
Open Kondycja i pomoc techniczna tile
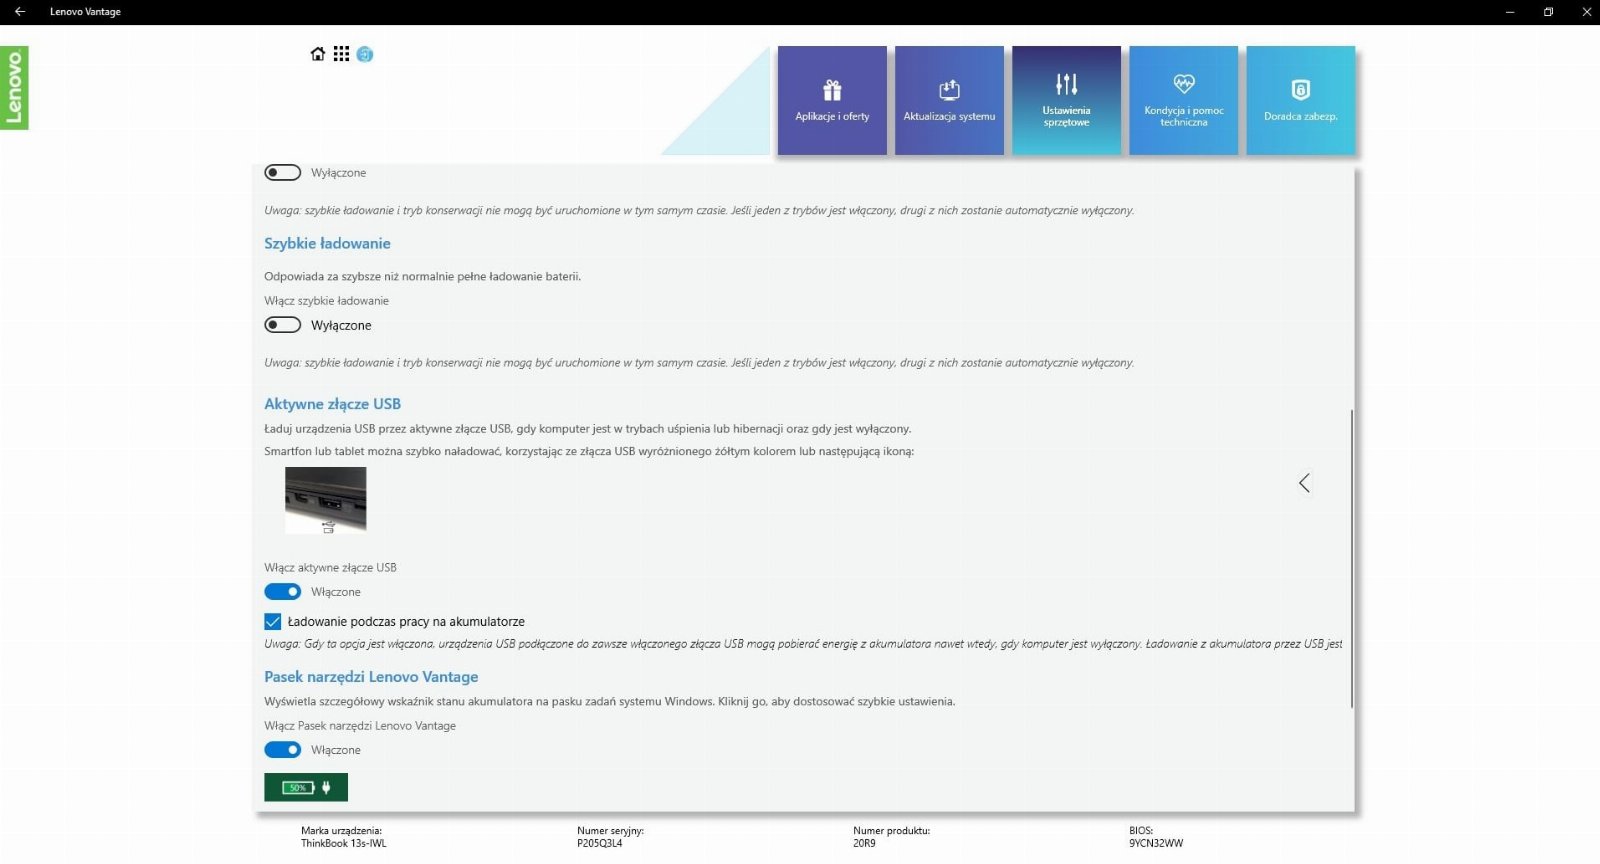pos(1183,100)
